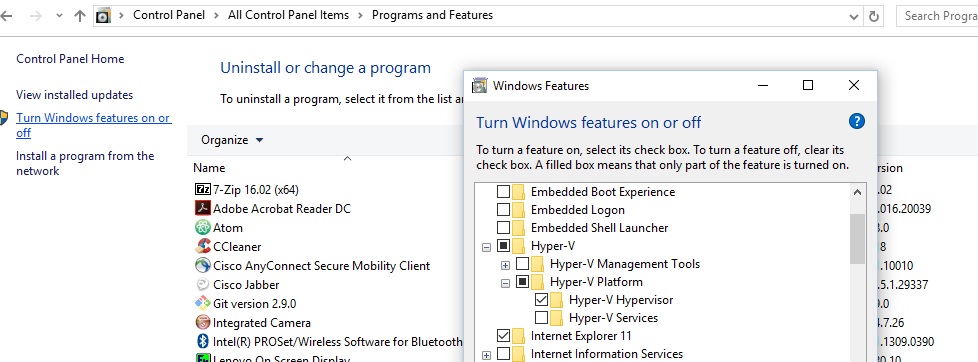
Task: Open the address bar history dropdown
Action: point(855,16)
